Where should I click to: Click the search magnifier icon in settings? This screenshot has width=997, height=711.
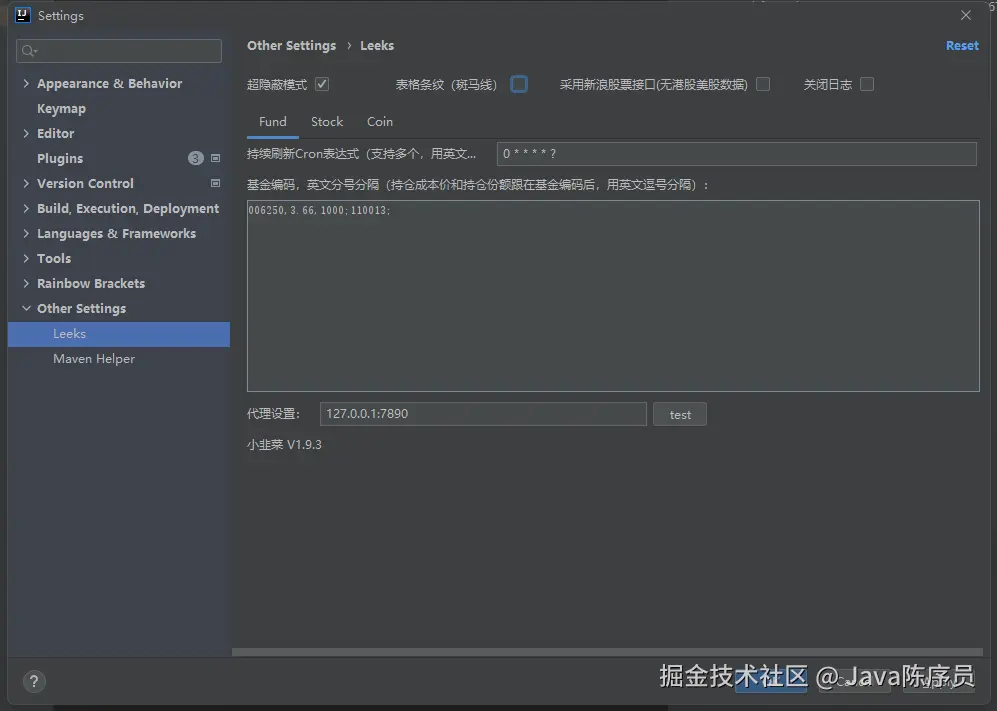(x=29, y=51)
